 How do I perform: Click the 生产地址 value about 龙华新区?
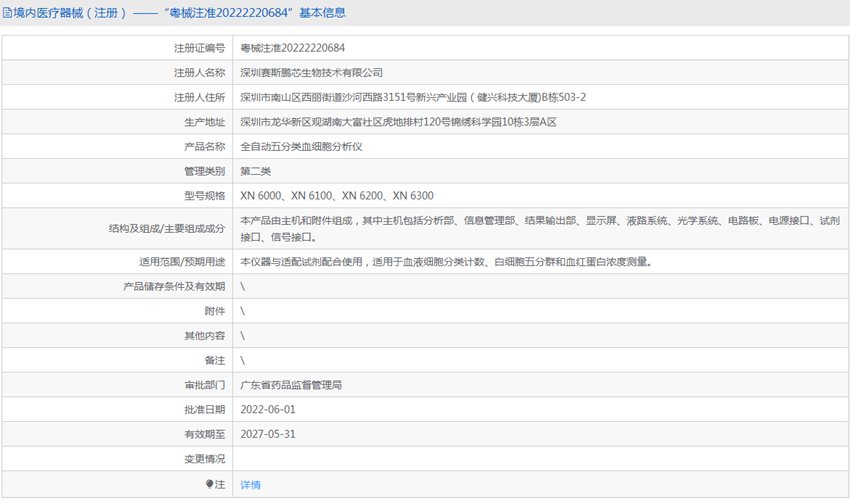pyautogui.click(x=398, y=122)
